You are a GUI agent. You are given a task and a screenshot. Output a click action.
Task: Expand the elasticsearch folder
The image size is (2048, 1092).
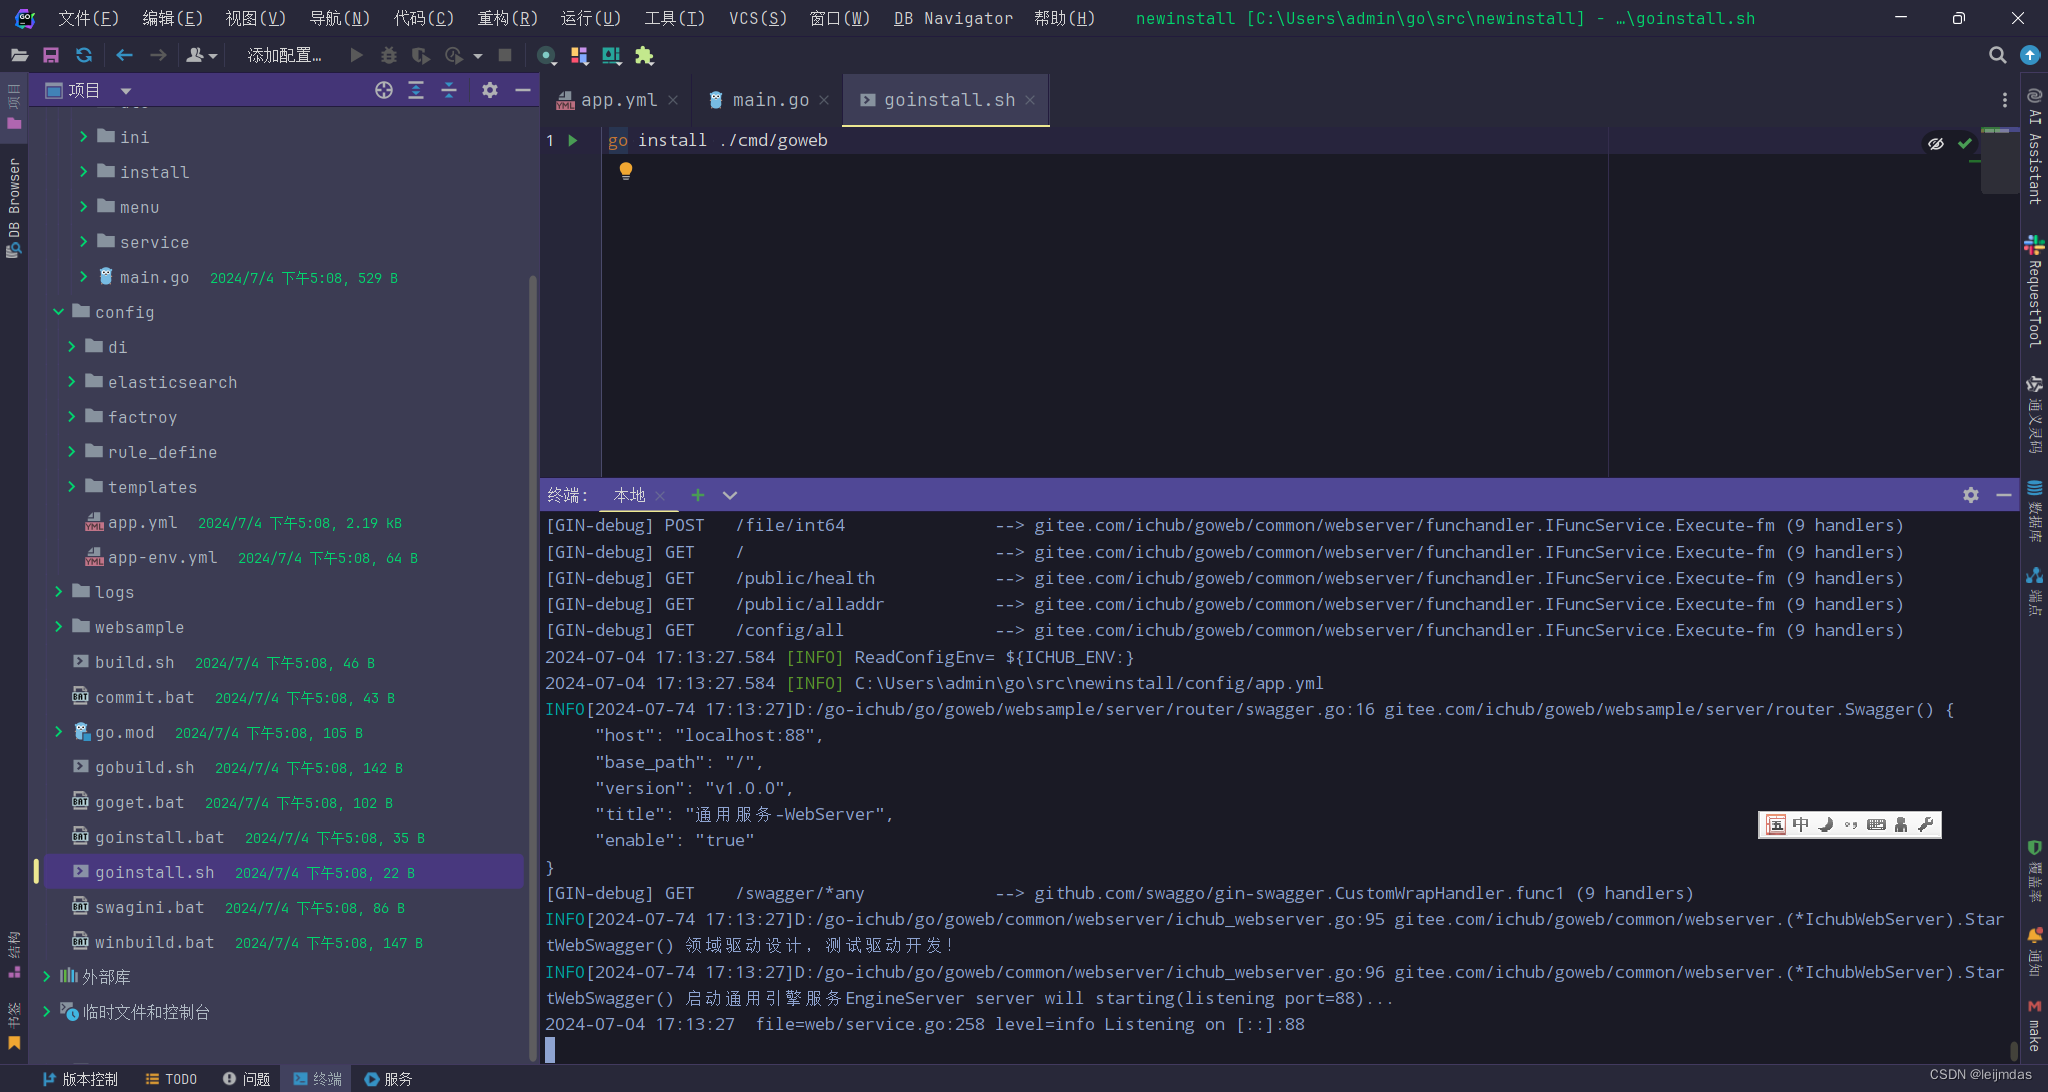click(71, 382)
